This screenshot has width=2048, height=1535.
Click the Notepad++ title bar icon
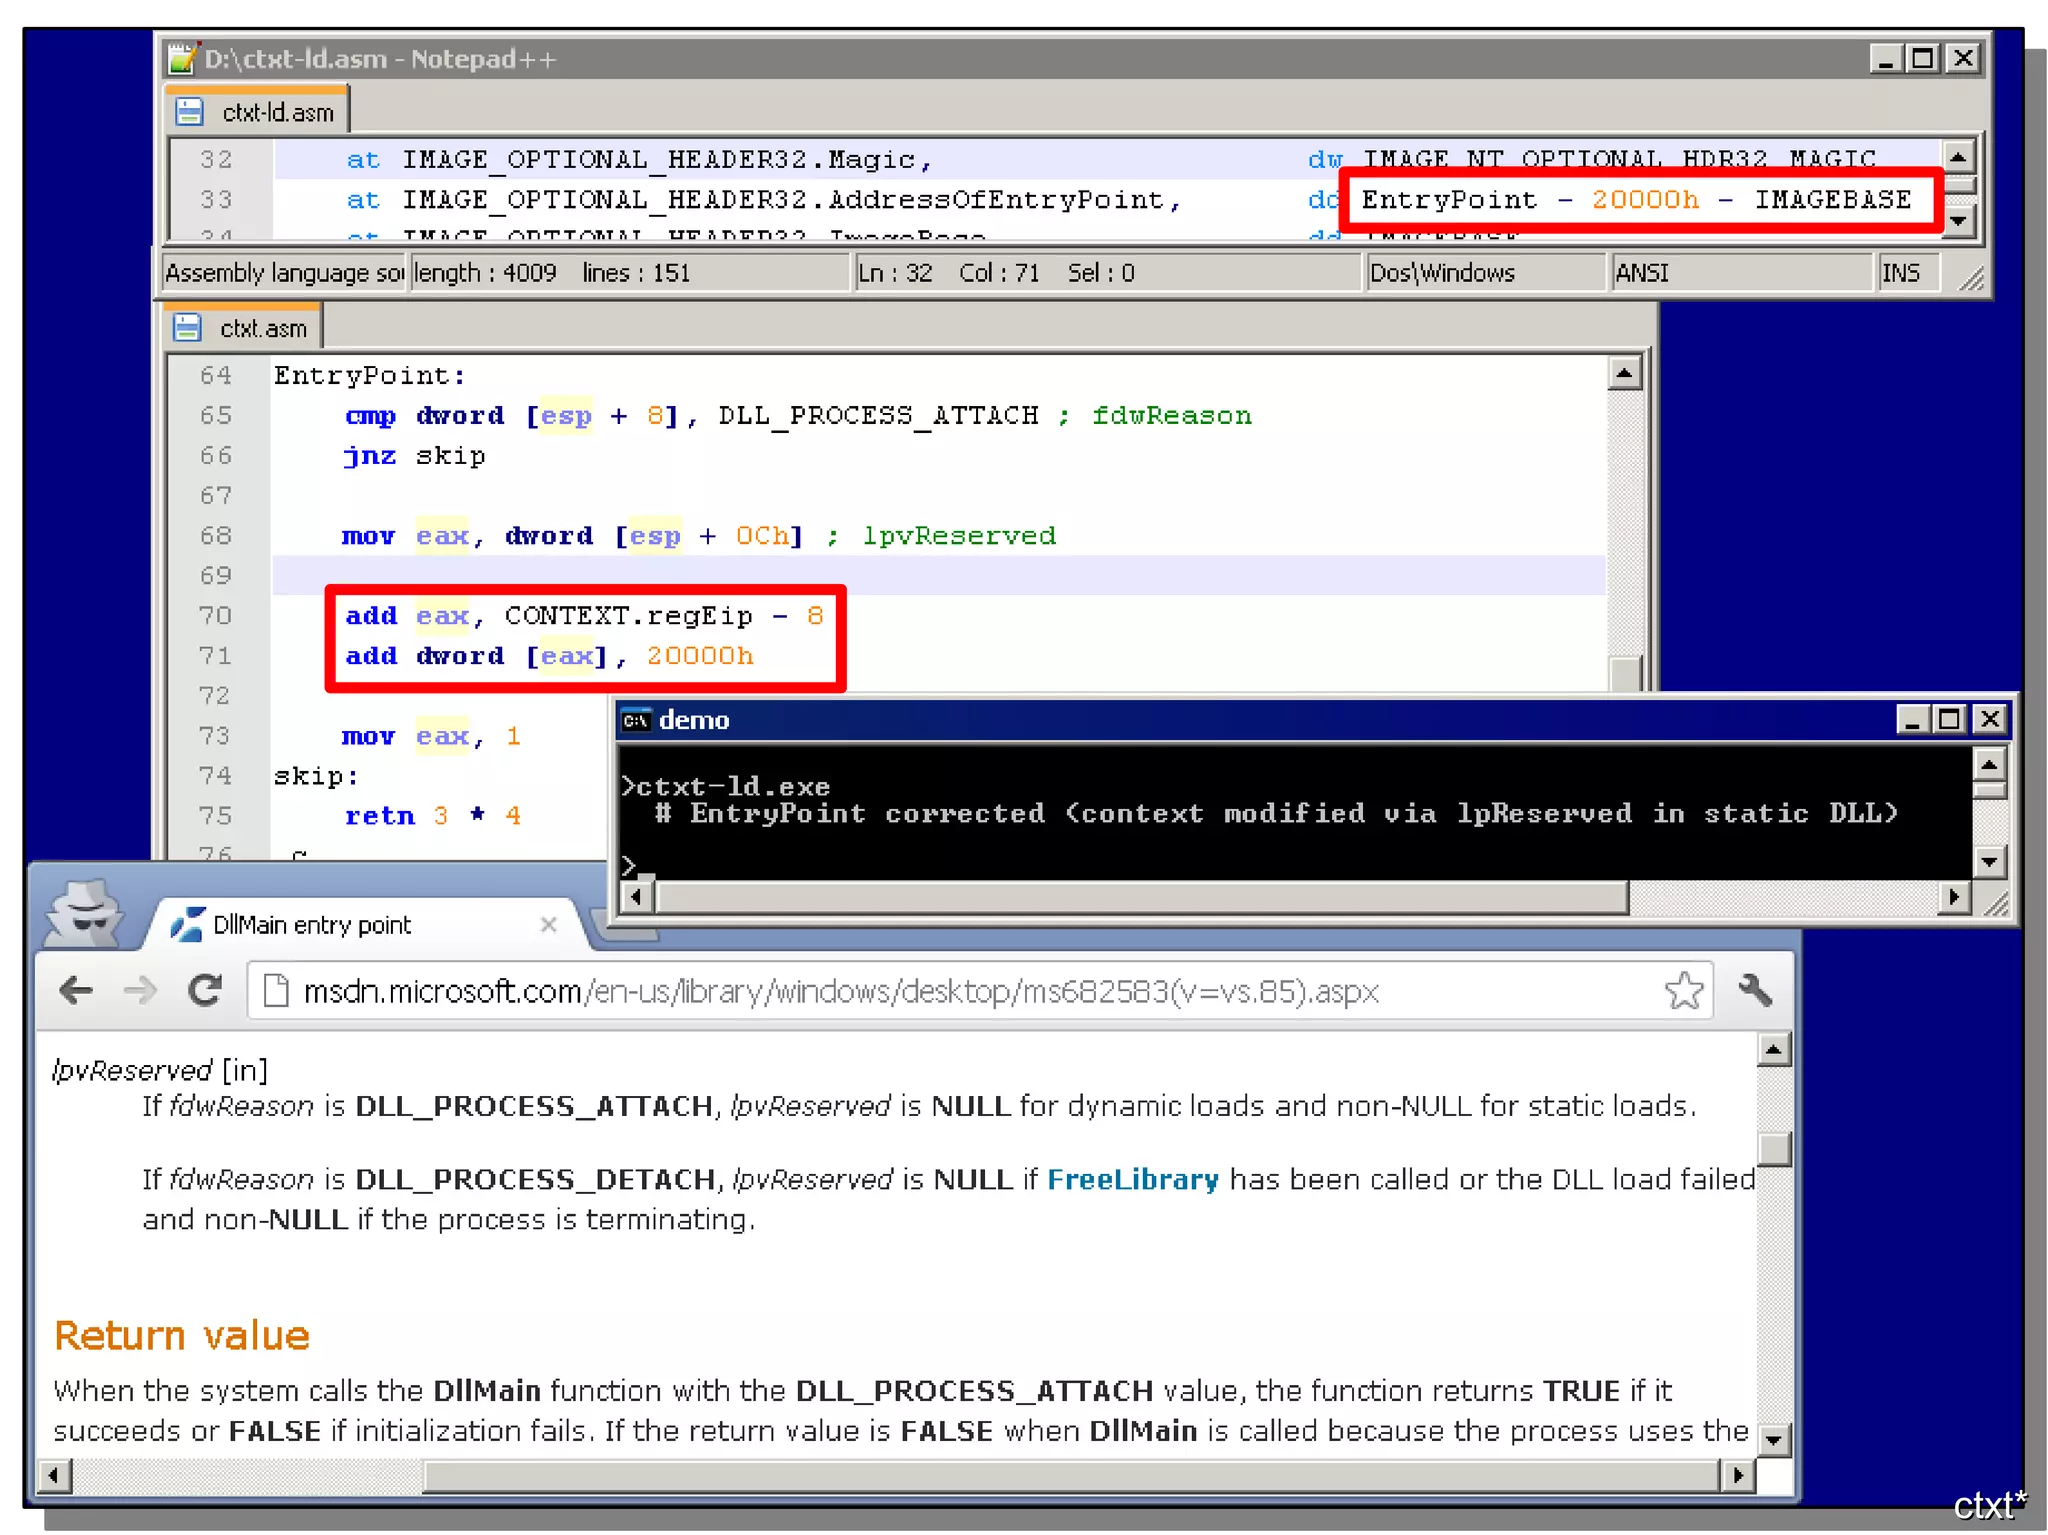click(182, 59)
